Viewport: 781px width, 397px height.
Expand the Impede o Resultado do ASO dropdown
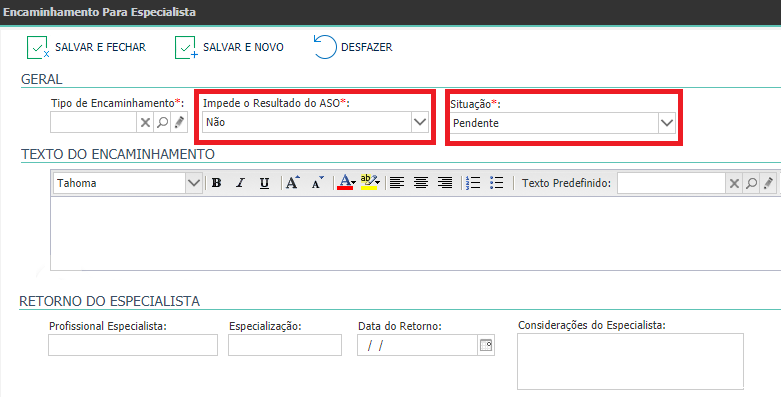pos(420,122)
